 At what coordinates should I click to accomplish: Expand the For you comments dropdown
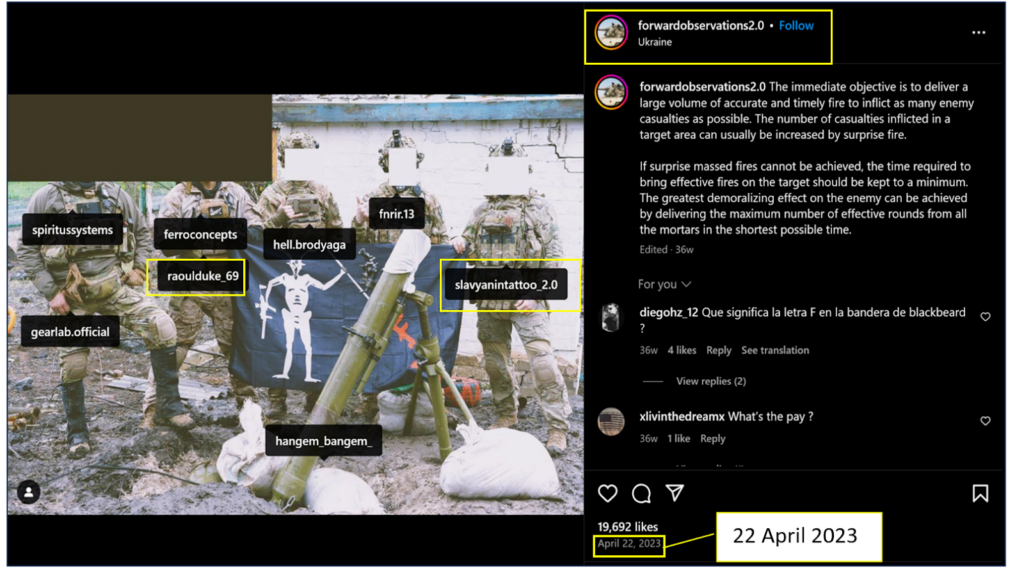coord(665,285)
